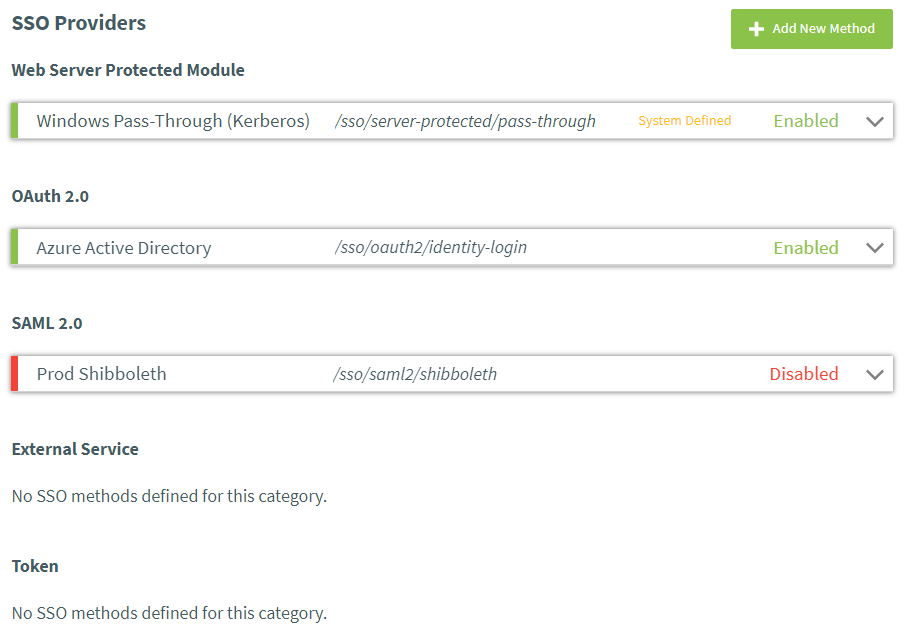Screen dimensions: 908x641
Task: Select Azure Active Directory provider name
Action: click(124, 248)
